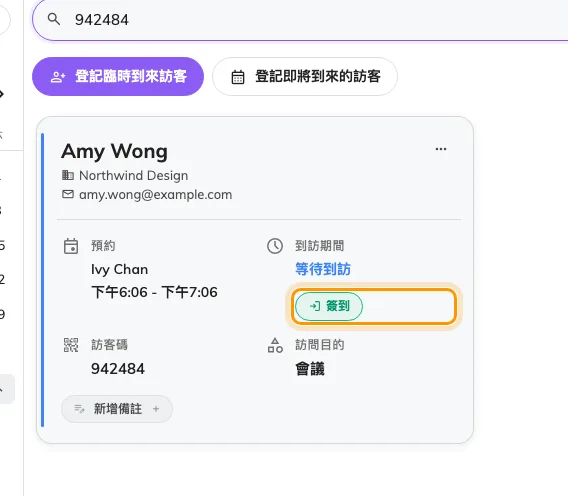The image size is (568, 496).
Task: Click 登記即將到來的訪客 button
Action: coord(305,76)
